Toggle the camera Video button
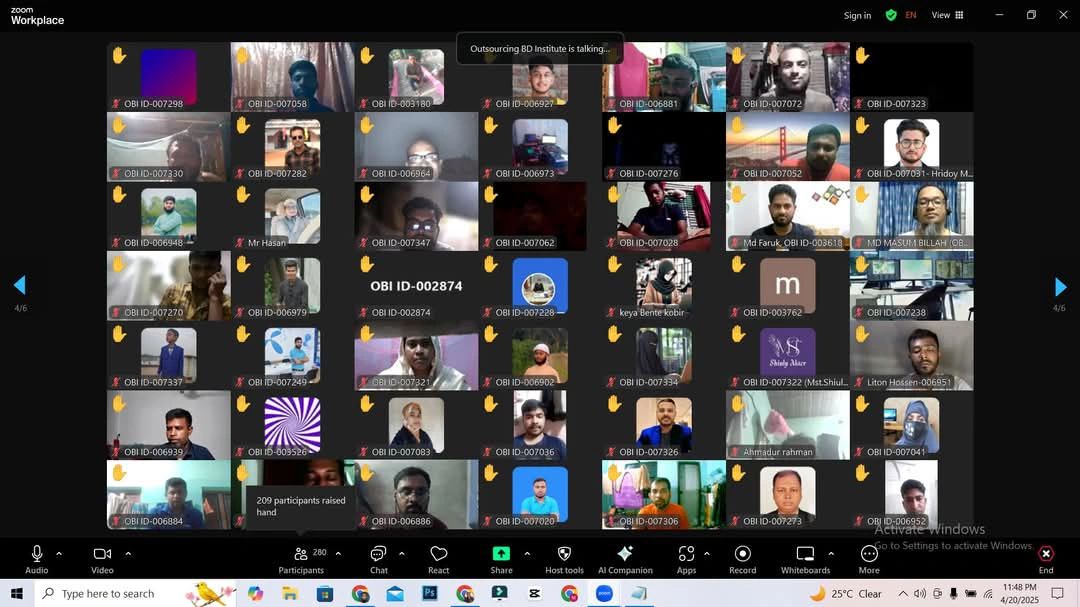Screen dimensions: 1080x607 [102, 558]
